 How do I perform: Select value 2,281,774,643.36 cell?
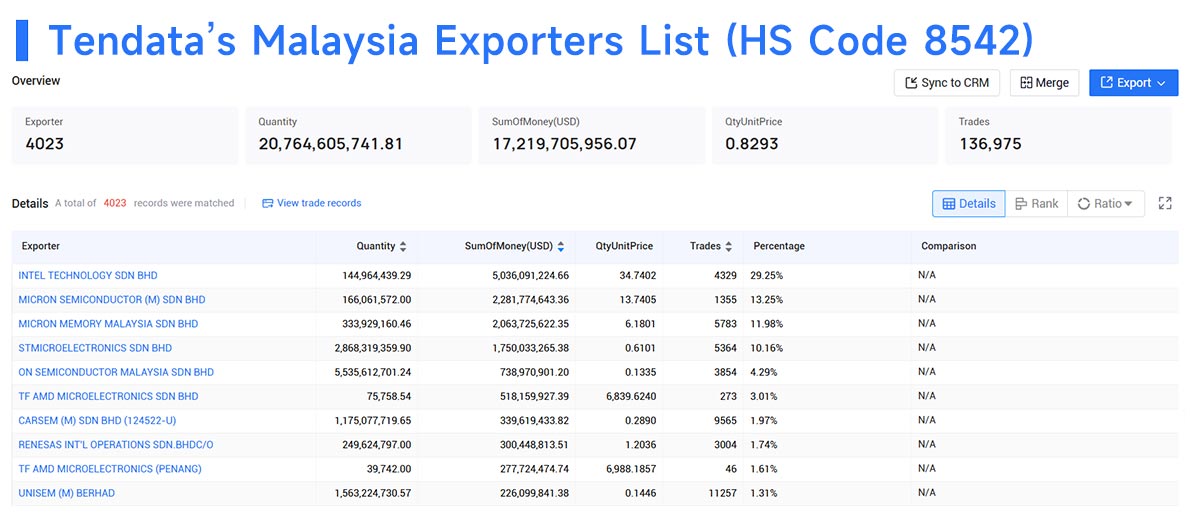click(x=530, y=300)
